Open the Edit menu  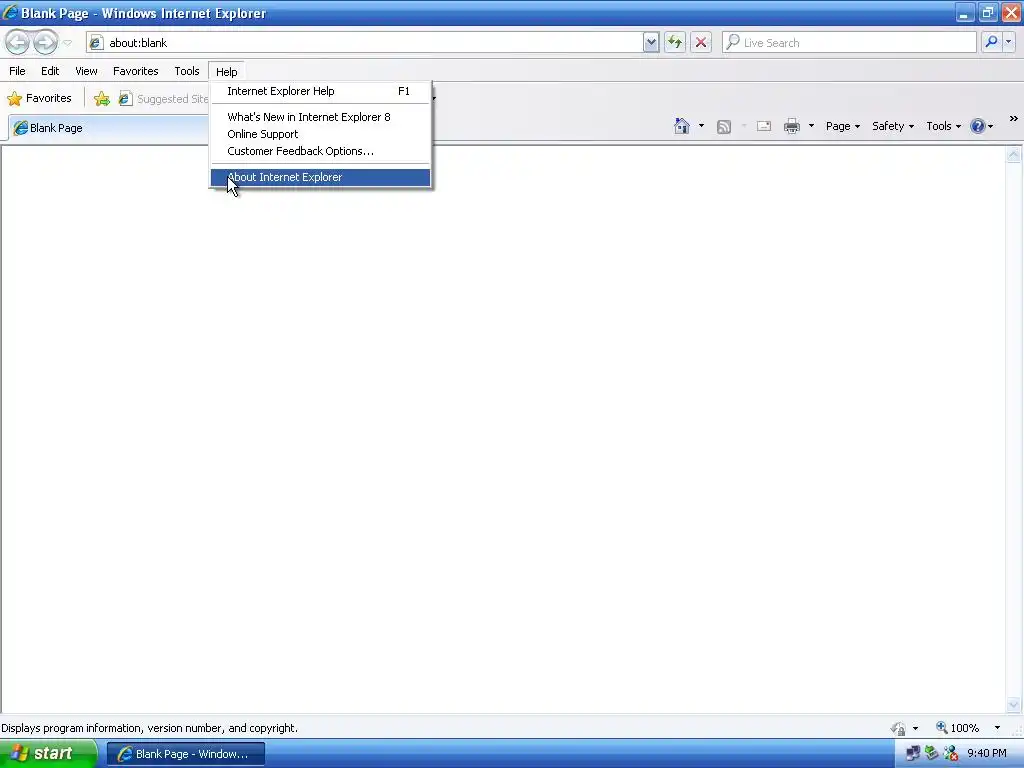pyautogui.click(x=50, y=71)
